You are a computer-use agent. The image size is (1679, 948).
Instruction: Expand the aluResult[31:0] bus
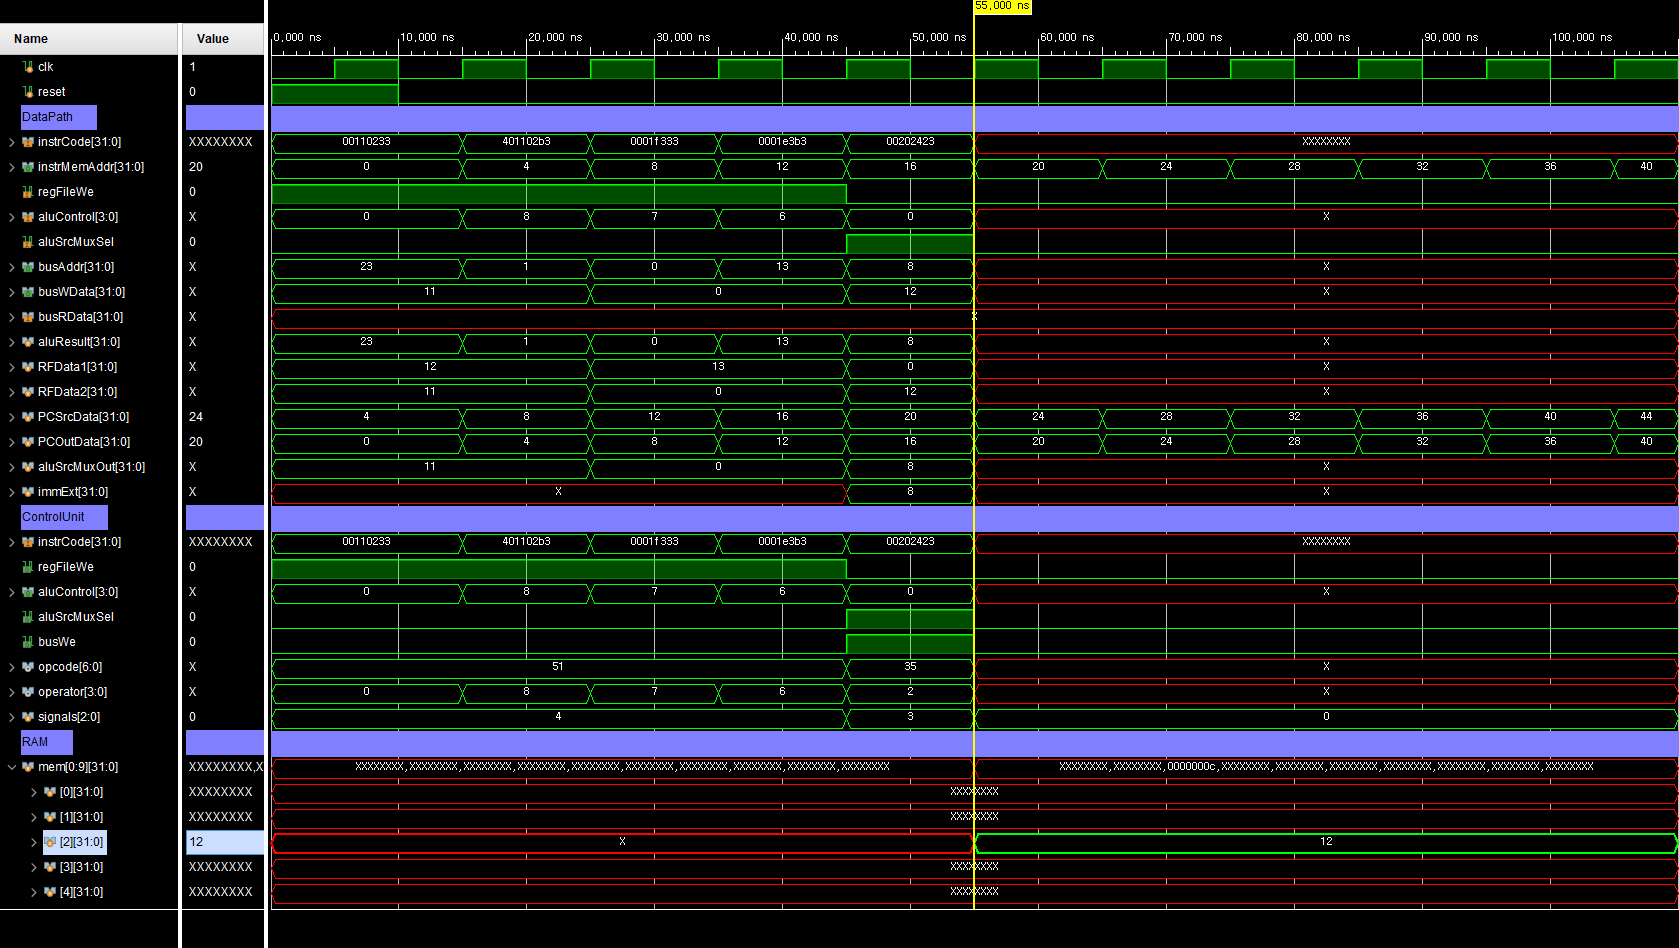coord(12,342)
